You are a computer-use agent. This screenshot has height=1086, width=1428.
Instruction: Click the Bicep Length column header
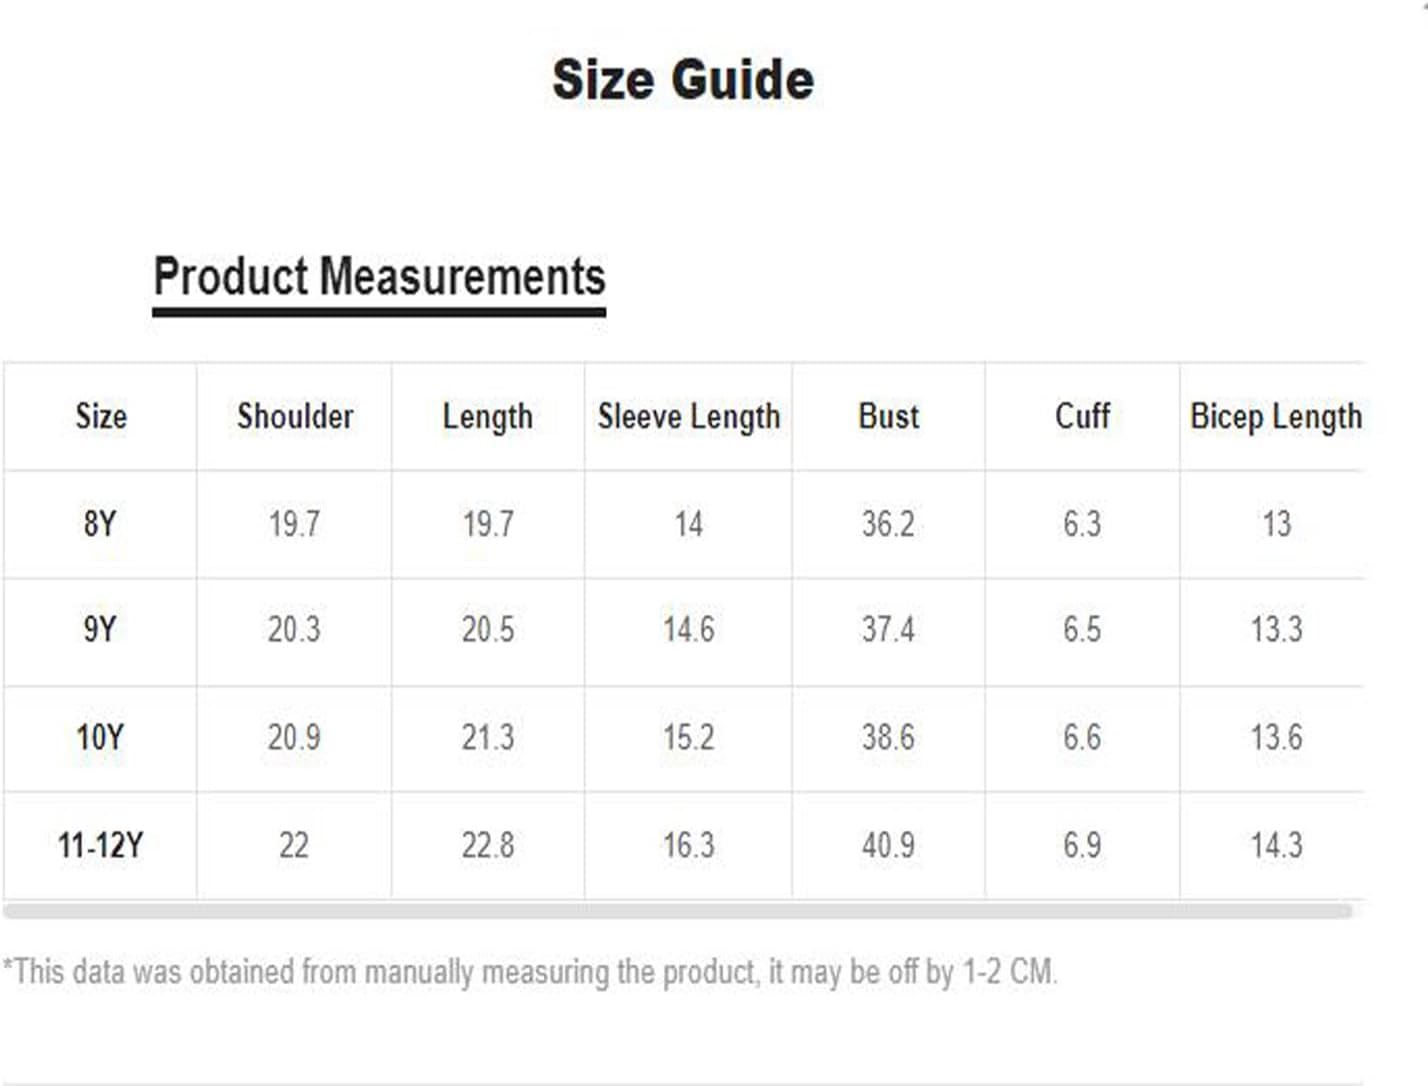tap(1275, 416)
